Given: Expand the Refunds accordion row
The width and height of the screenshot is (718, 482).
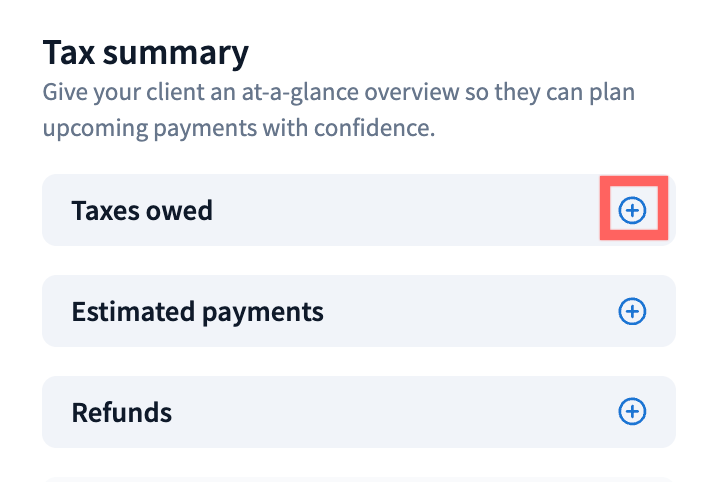Looking at the screenshot, I should (x=632, y=411).
